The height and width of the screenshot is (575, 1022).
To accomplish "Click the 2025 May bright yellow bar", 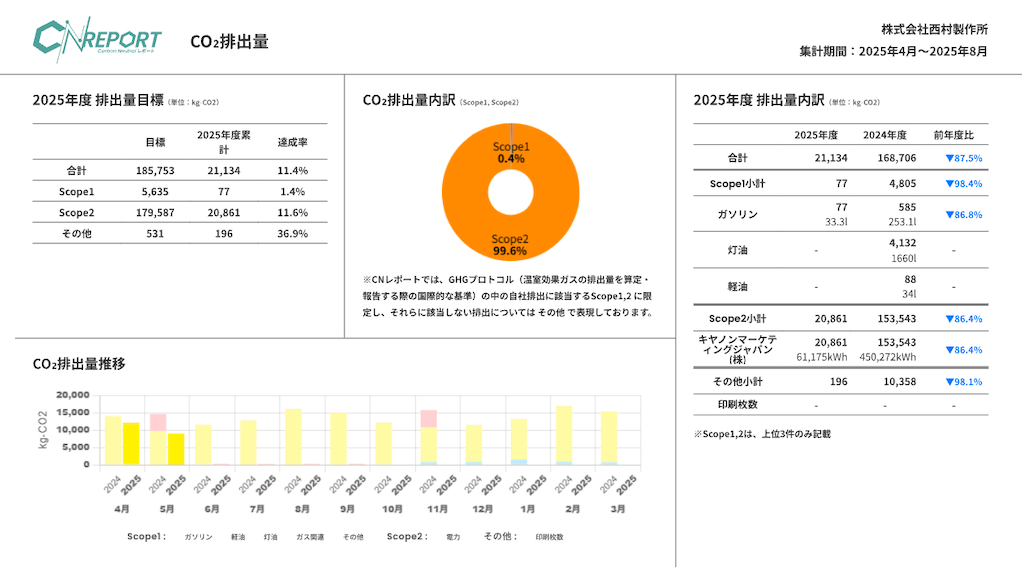I will (x=176, y=448).
